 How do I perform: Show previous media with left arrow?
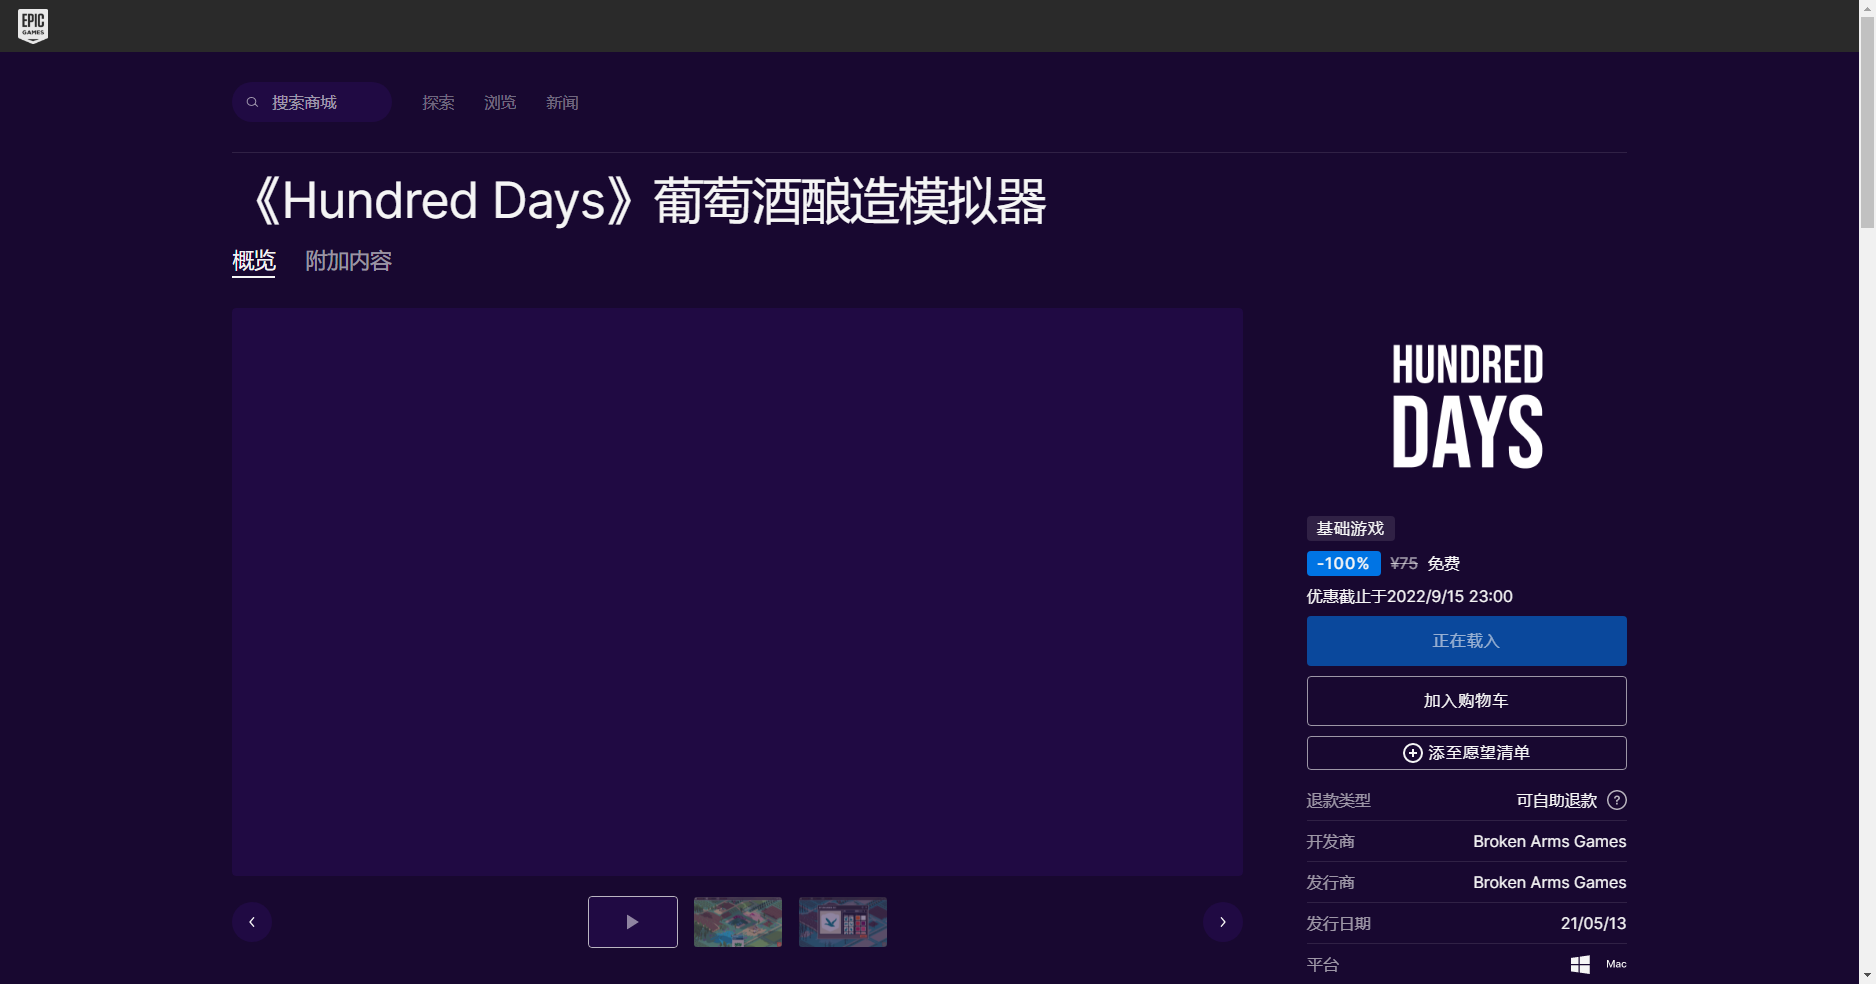[252, 922]
